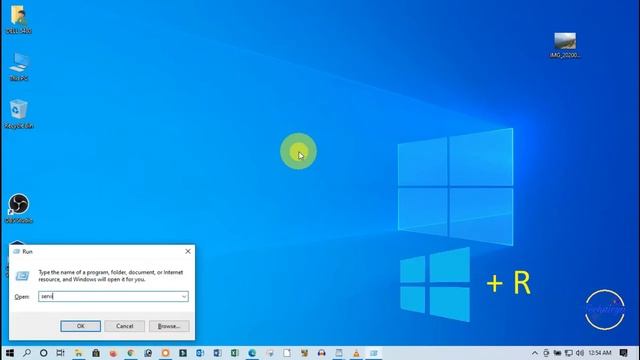640x360 pixels.
Task: Open the network tray icon
Action: (x=569, y=353)
